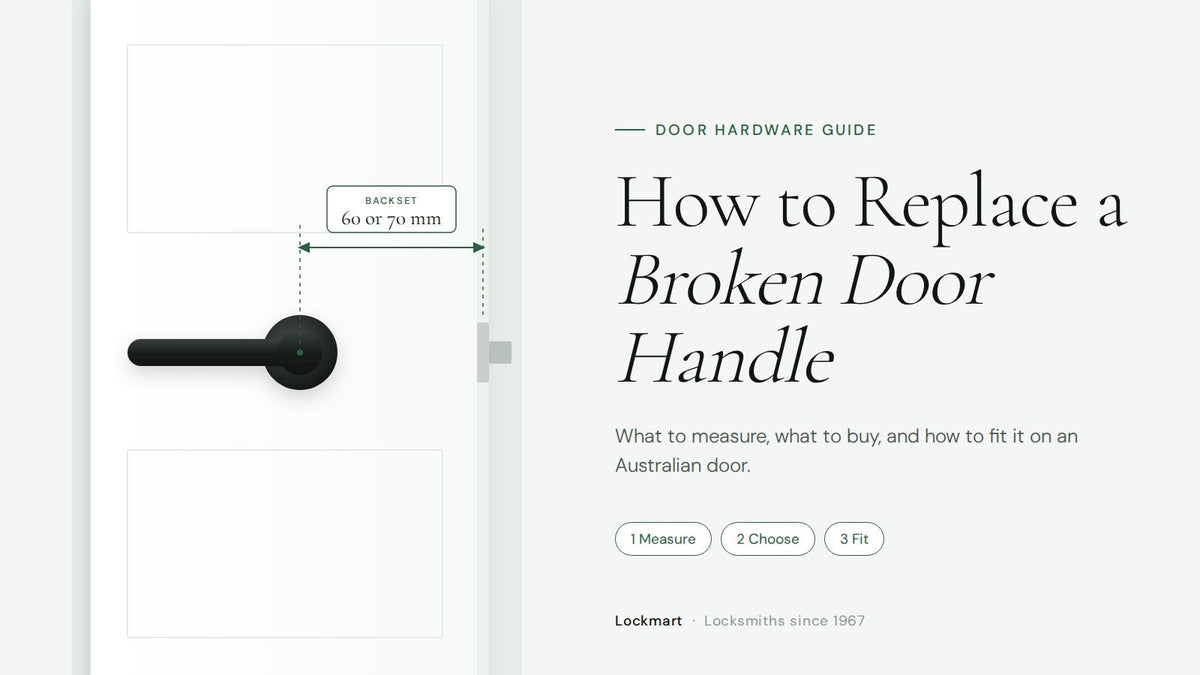Select the "2 Choose" step pill
The image size is (1200, 675).
coord(768,539)
